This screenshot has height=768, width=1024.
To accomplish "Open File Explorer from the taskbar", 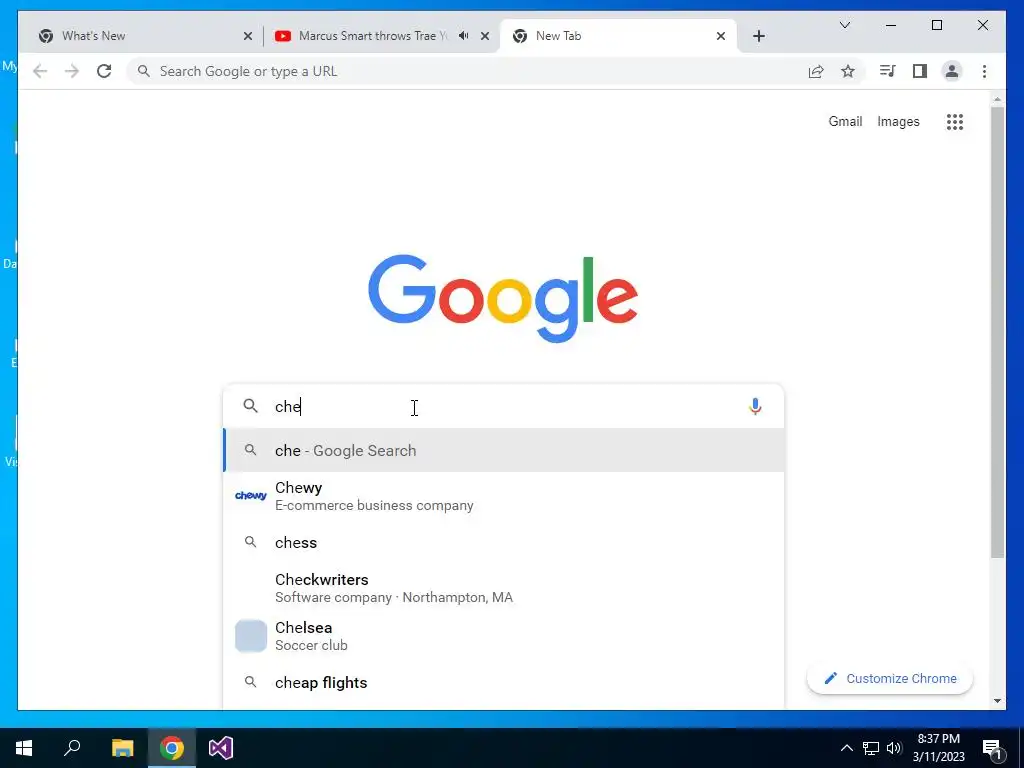I will pos(122,748).
